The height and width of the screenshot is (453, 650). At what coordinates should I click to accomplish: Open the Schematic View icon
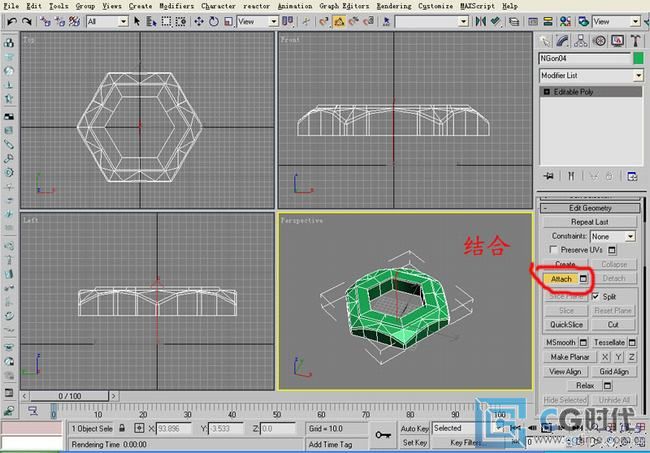coord(548,21)
